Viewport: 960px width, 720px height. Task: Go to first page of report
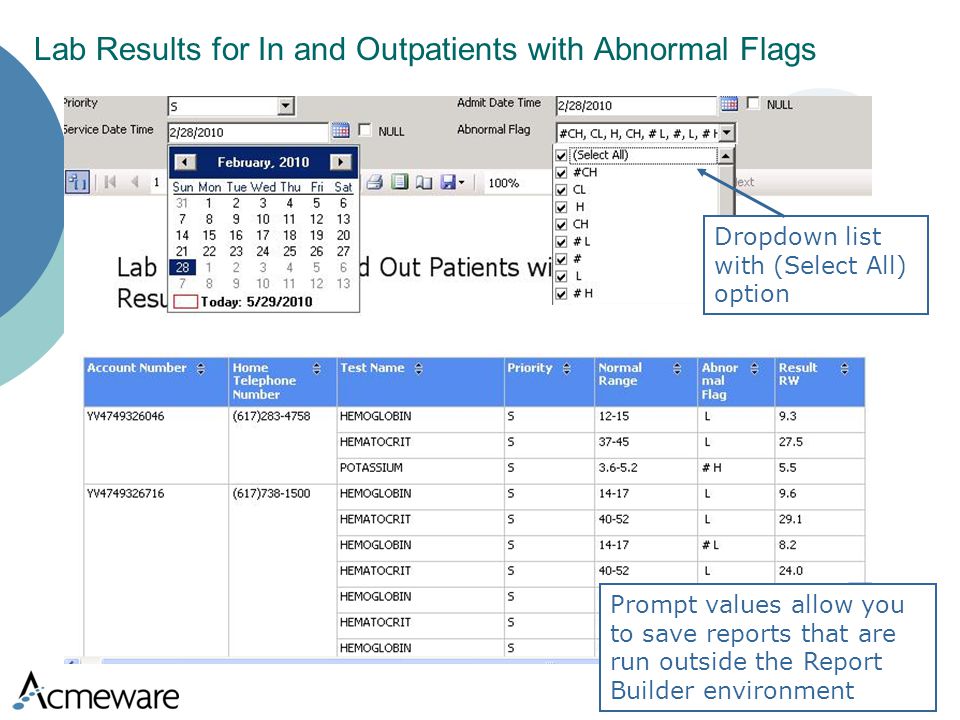pos(110,182)
